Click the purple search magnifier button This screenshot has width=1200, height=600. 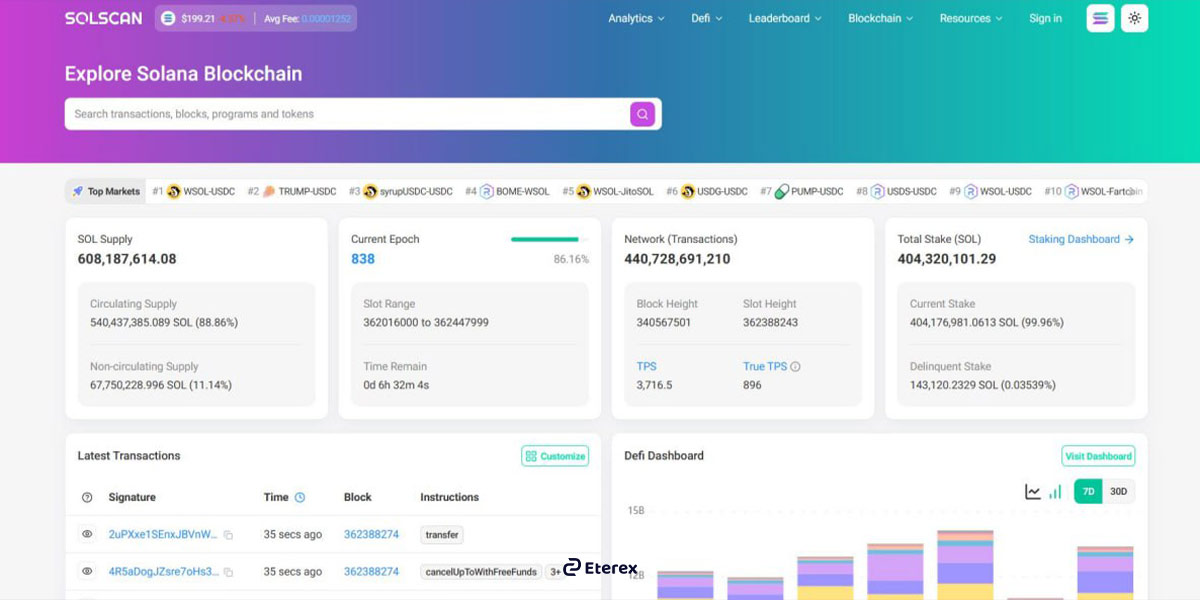click(x=642, y=114)
